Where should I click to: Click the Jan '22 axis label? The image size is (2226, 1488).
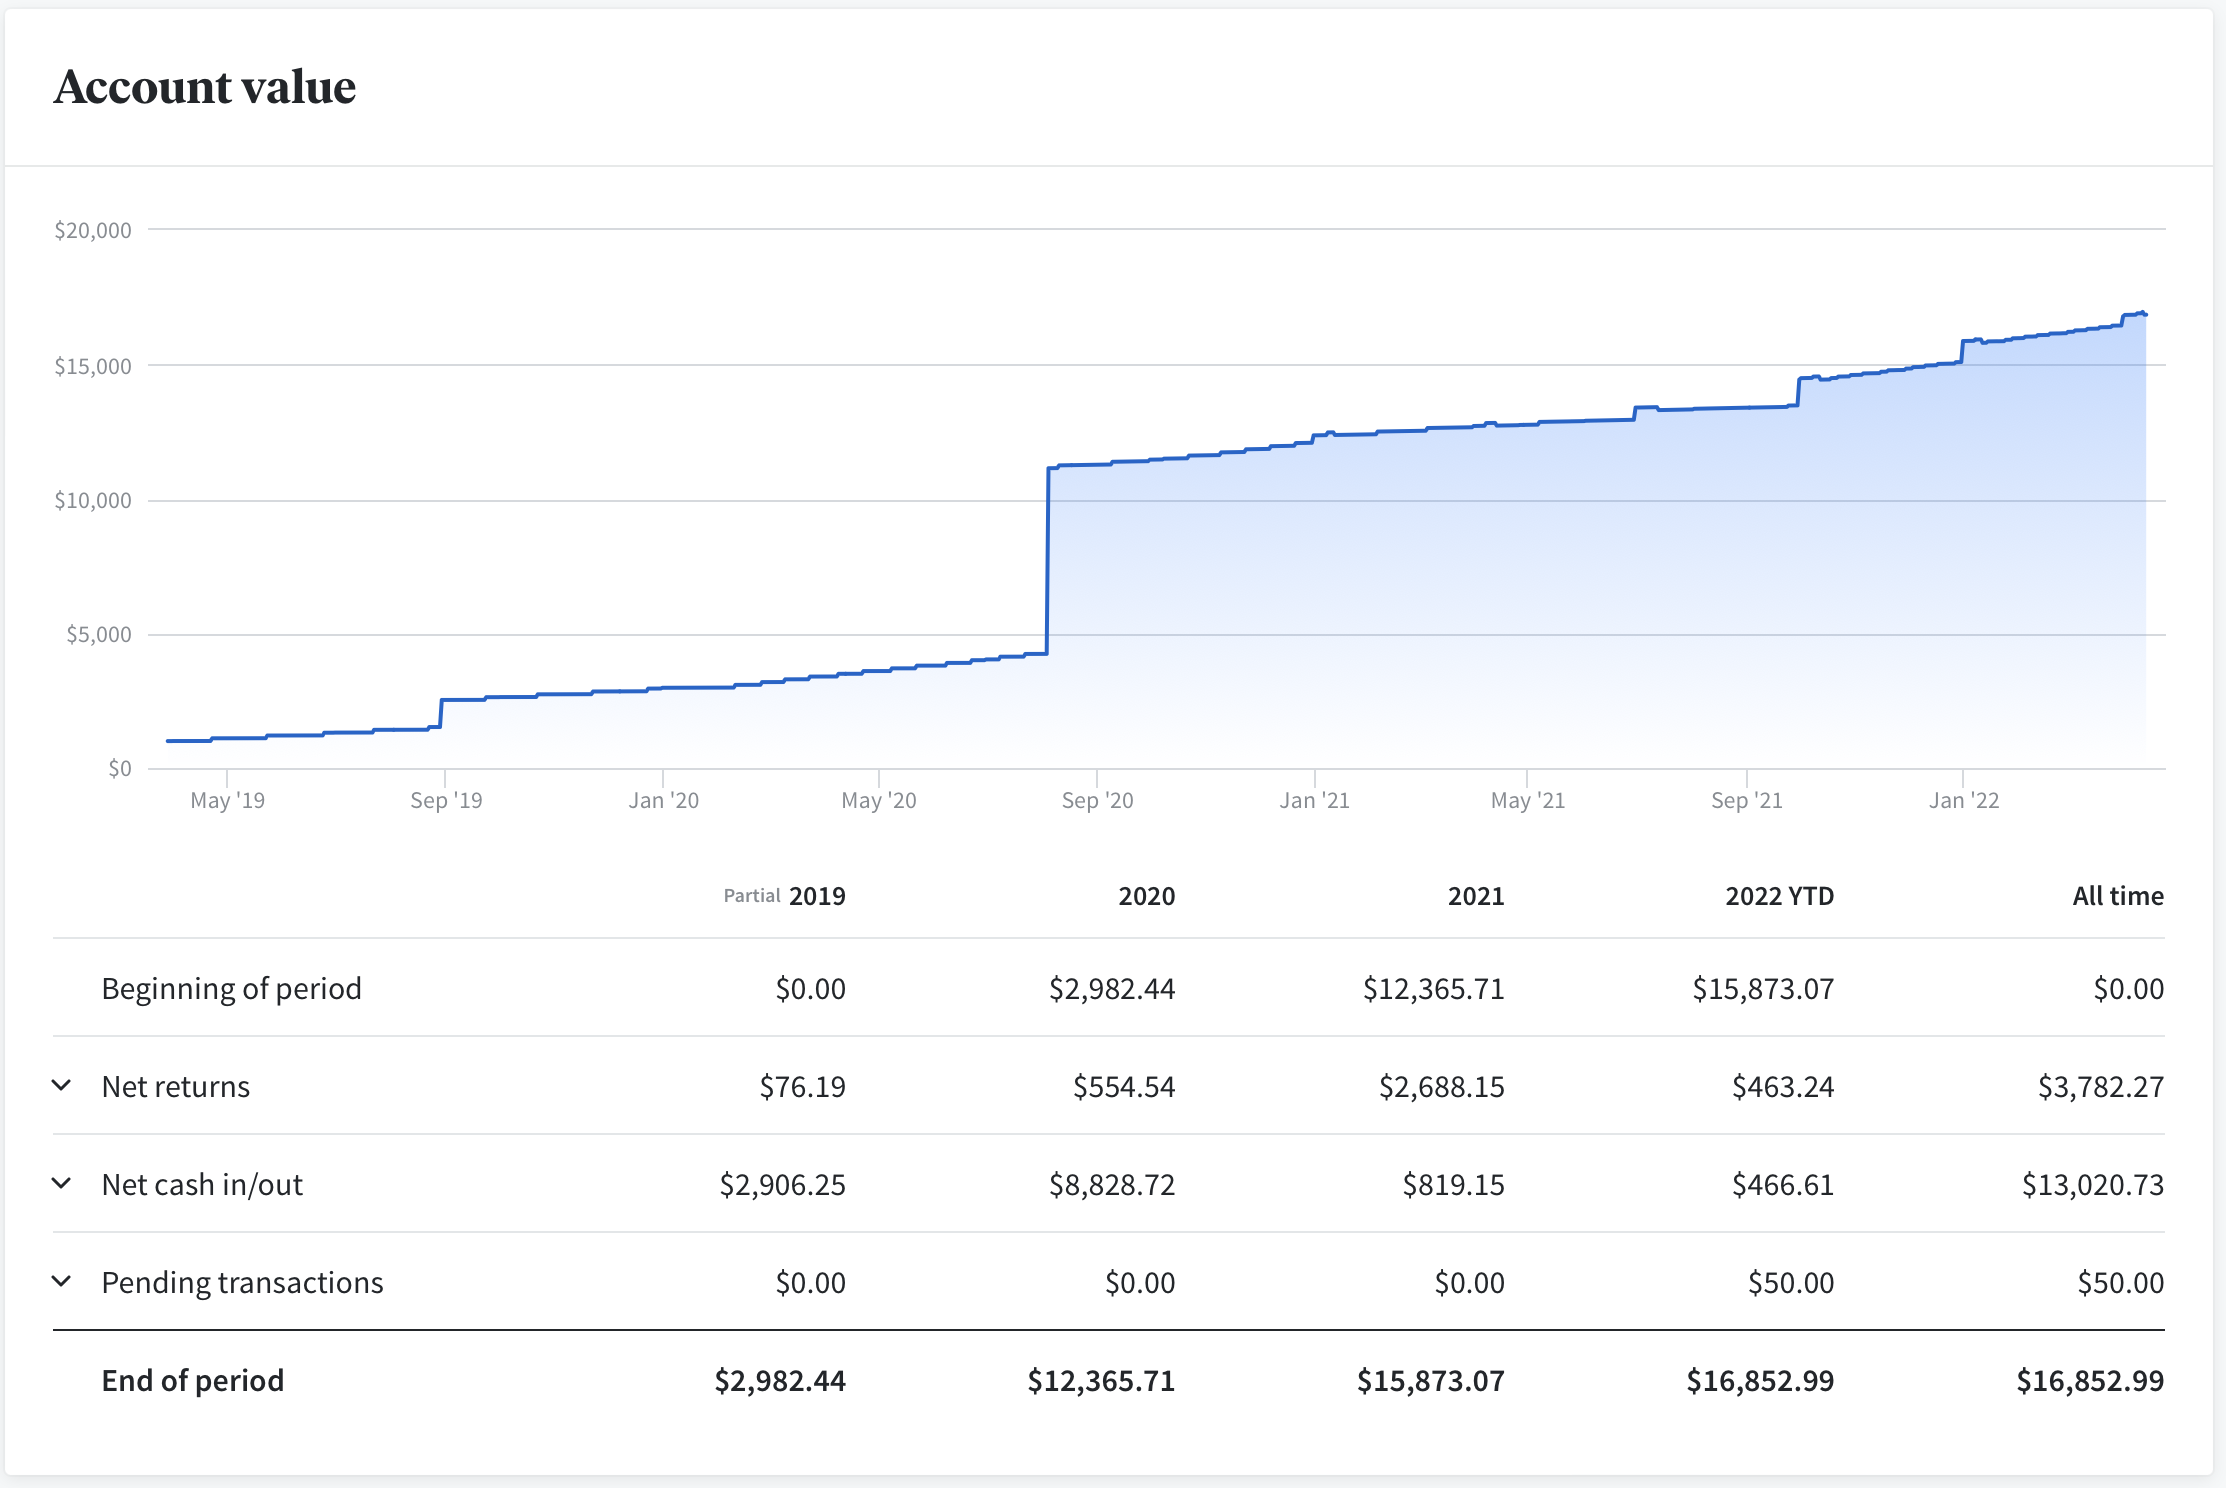tap(1964, 800)
